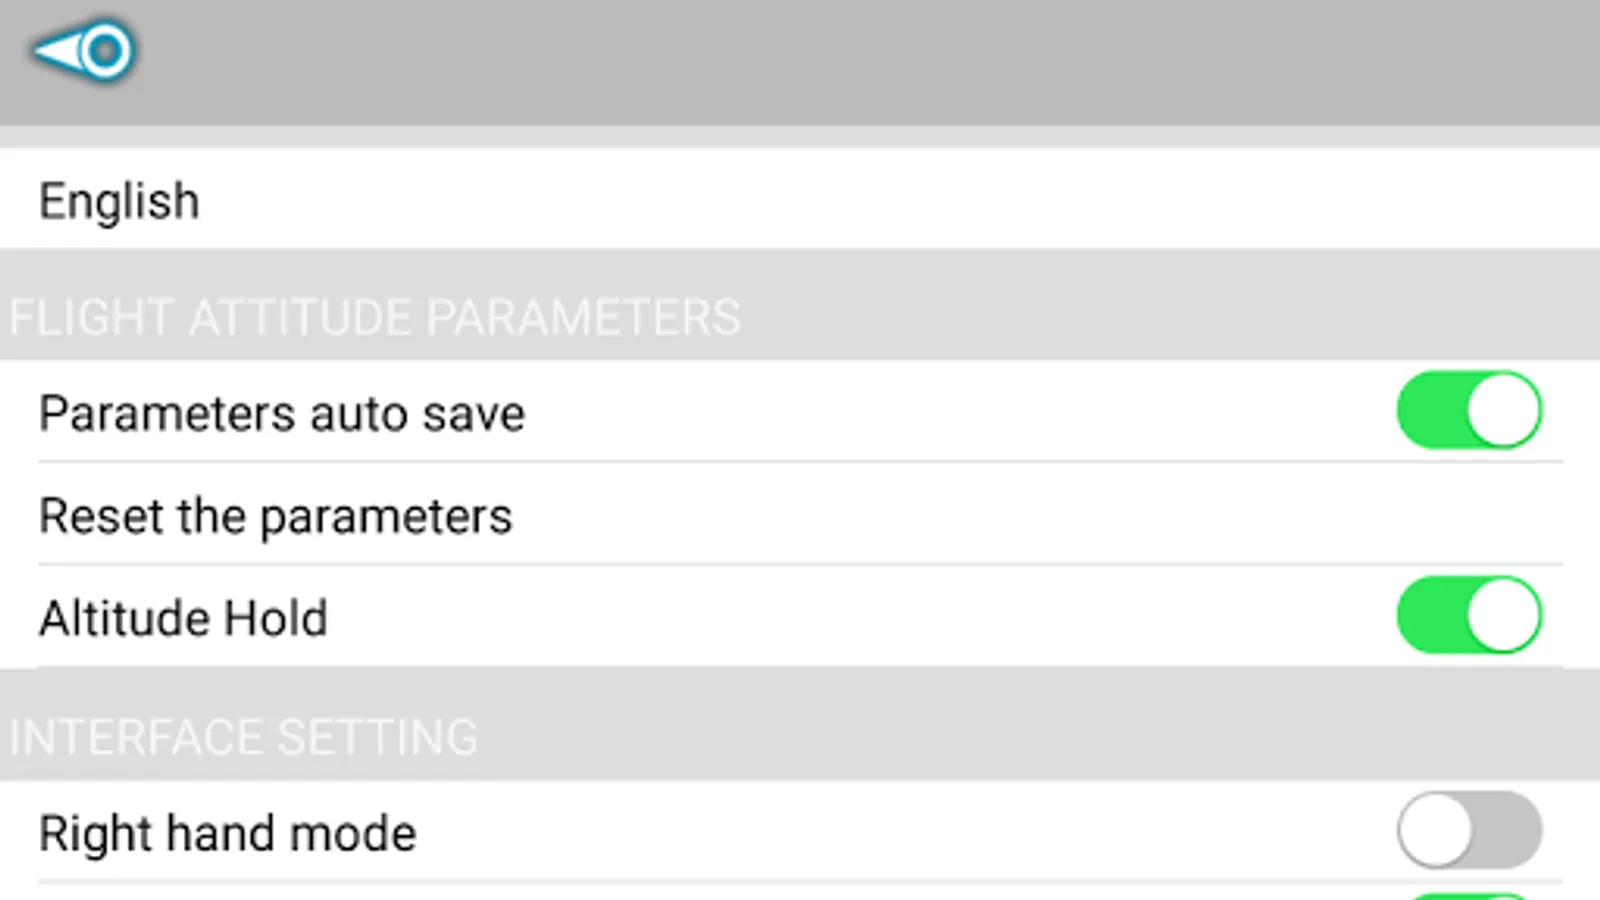1600x900 pixels.
Task: Select the Right hand mode label
Action: [x=228, y=833]
